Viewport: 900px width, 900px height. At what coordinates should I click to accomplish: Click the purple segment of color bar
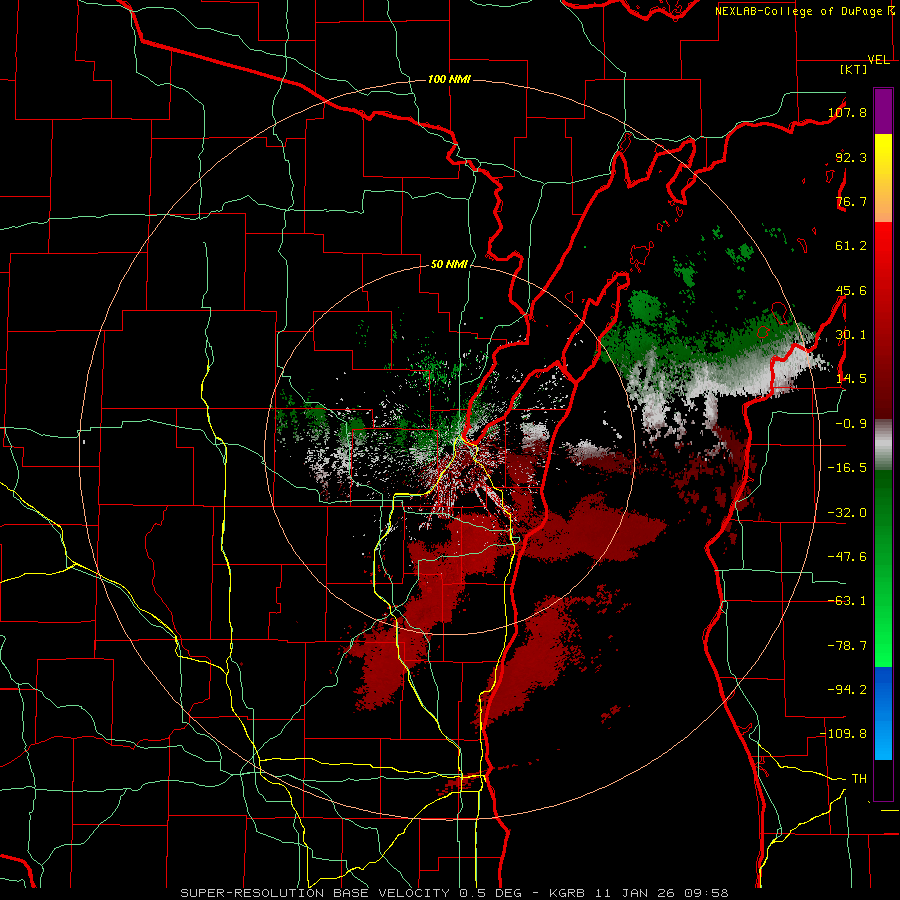click(883, 112)
